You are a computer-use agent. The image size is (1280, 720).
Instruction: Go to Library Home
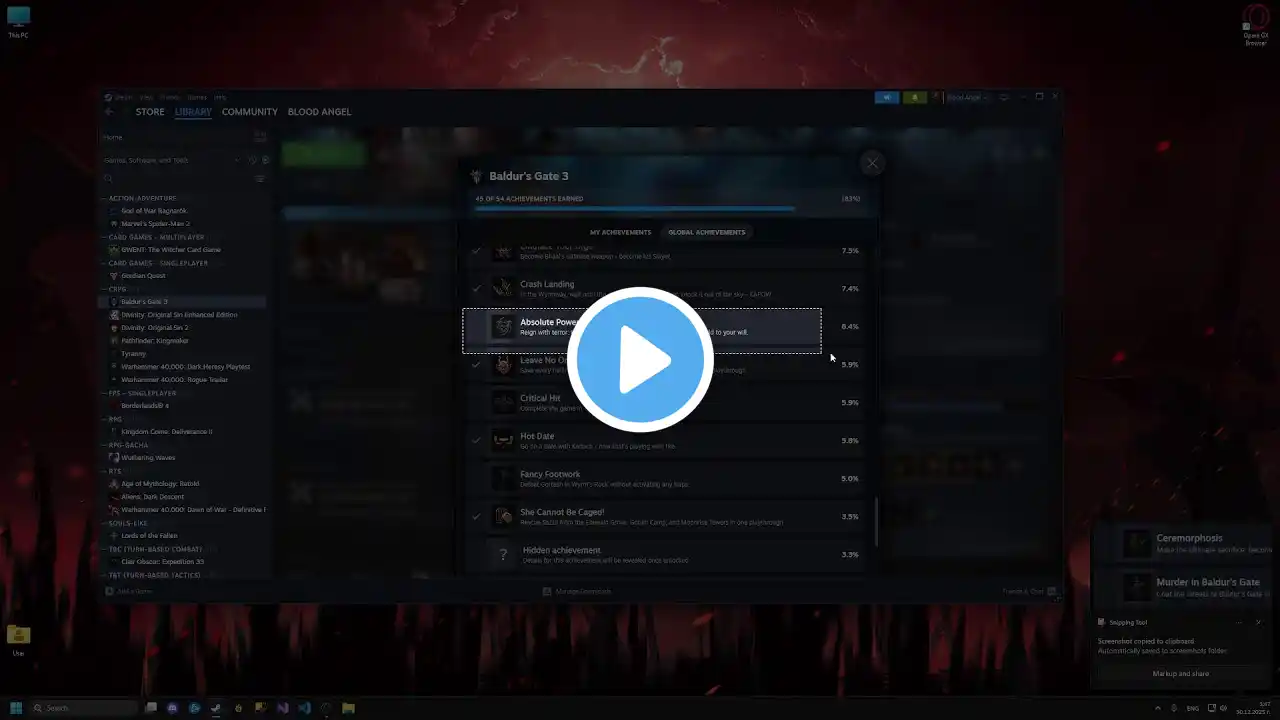(x=113, y=137)
